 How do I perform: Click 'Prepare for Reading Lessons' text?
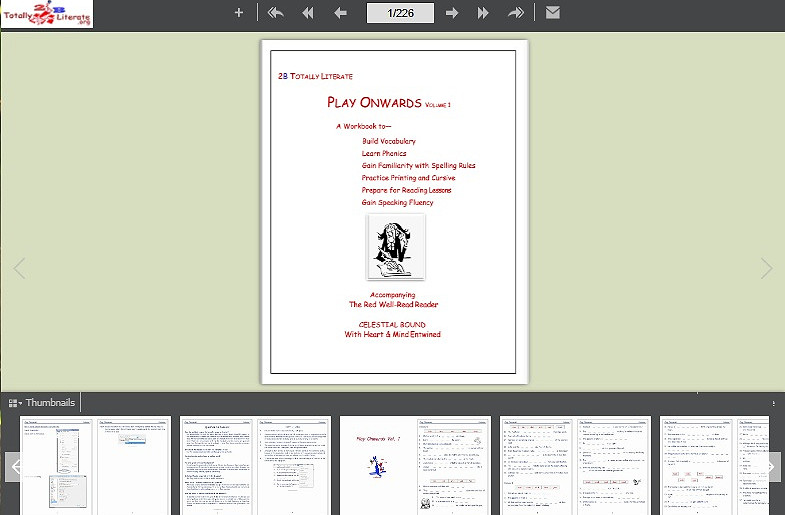pos(407,190)
